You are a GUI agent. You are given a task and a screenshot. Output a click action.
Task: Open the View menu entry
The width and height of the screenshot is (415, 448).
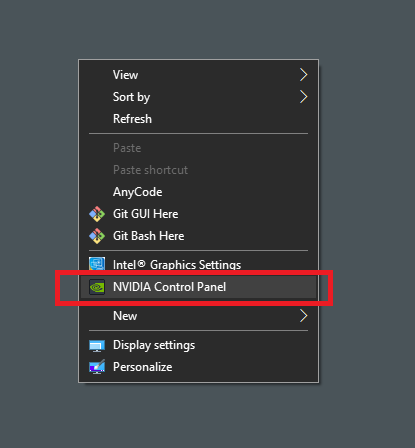click(125, 75)
